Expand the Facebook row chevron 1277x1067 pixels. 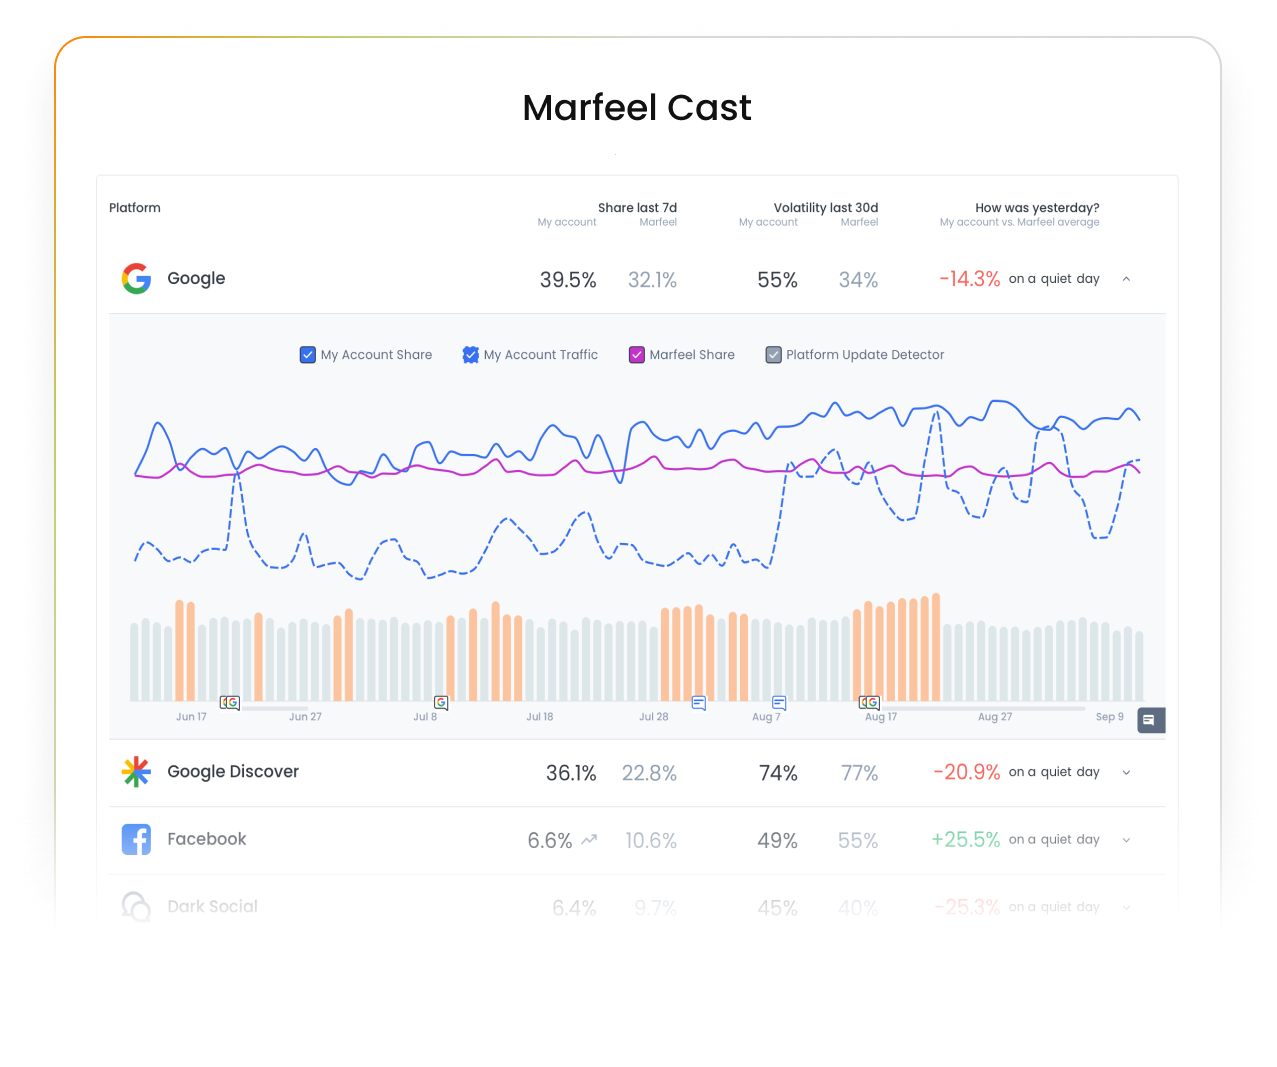[x=1126, y=839]
